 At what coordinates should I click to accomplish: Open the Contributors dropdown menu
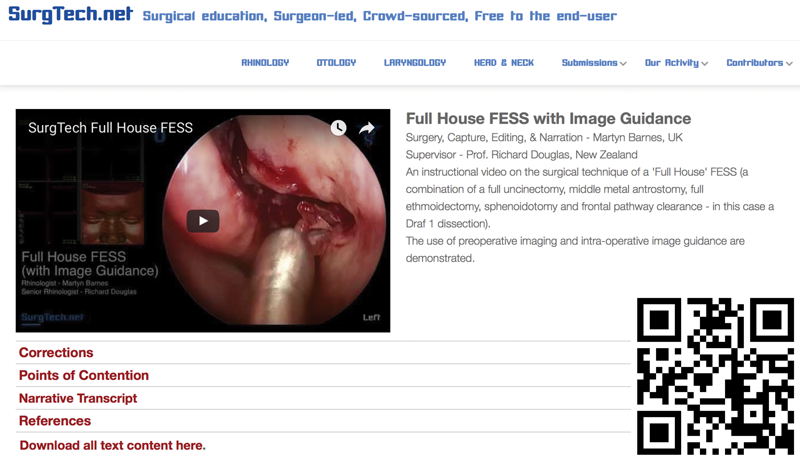coord(759,63)
